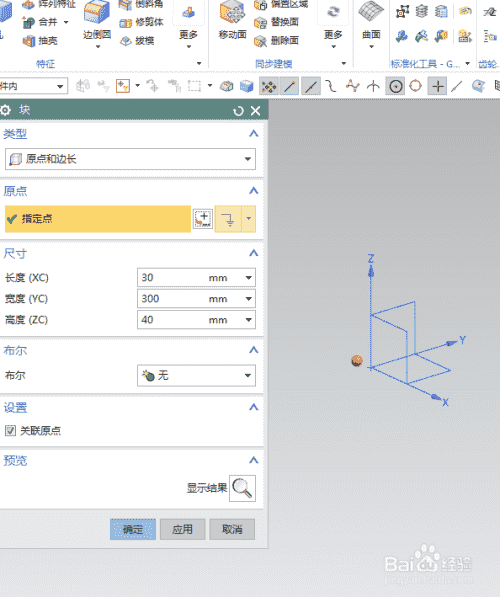Collapse the 类型 section

tap(253, 134)
